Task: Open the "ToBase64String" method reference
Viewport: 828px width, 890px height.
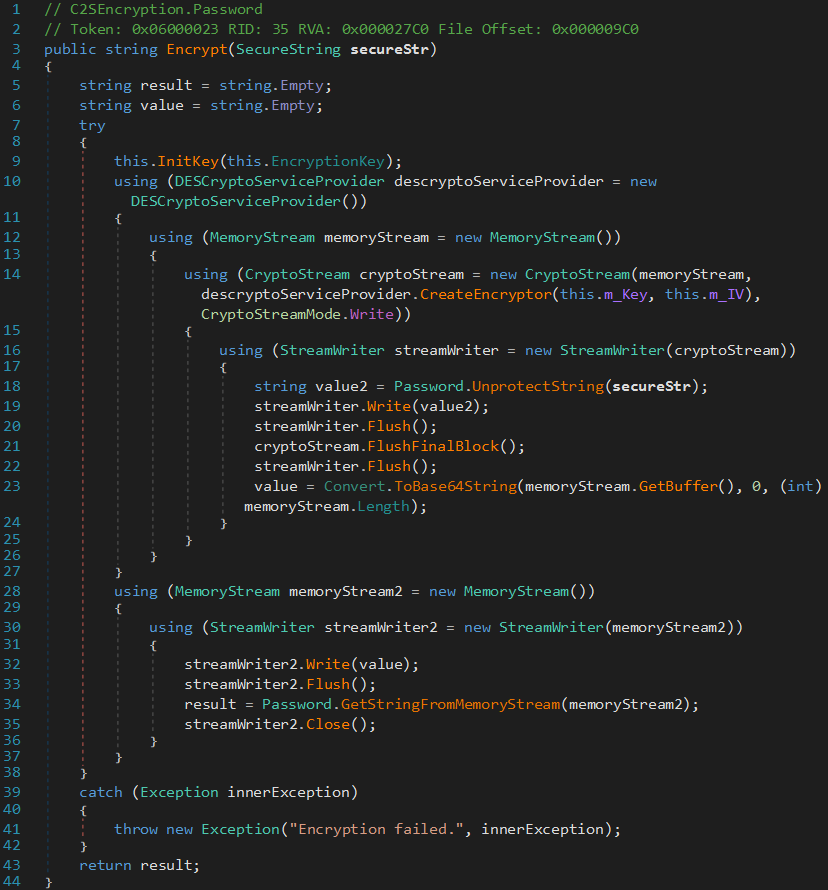Action: 455,486
